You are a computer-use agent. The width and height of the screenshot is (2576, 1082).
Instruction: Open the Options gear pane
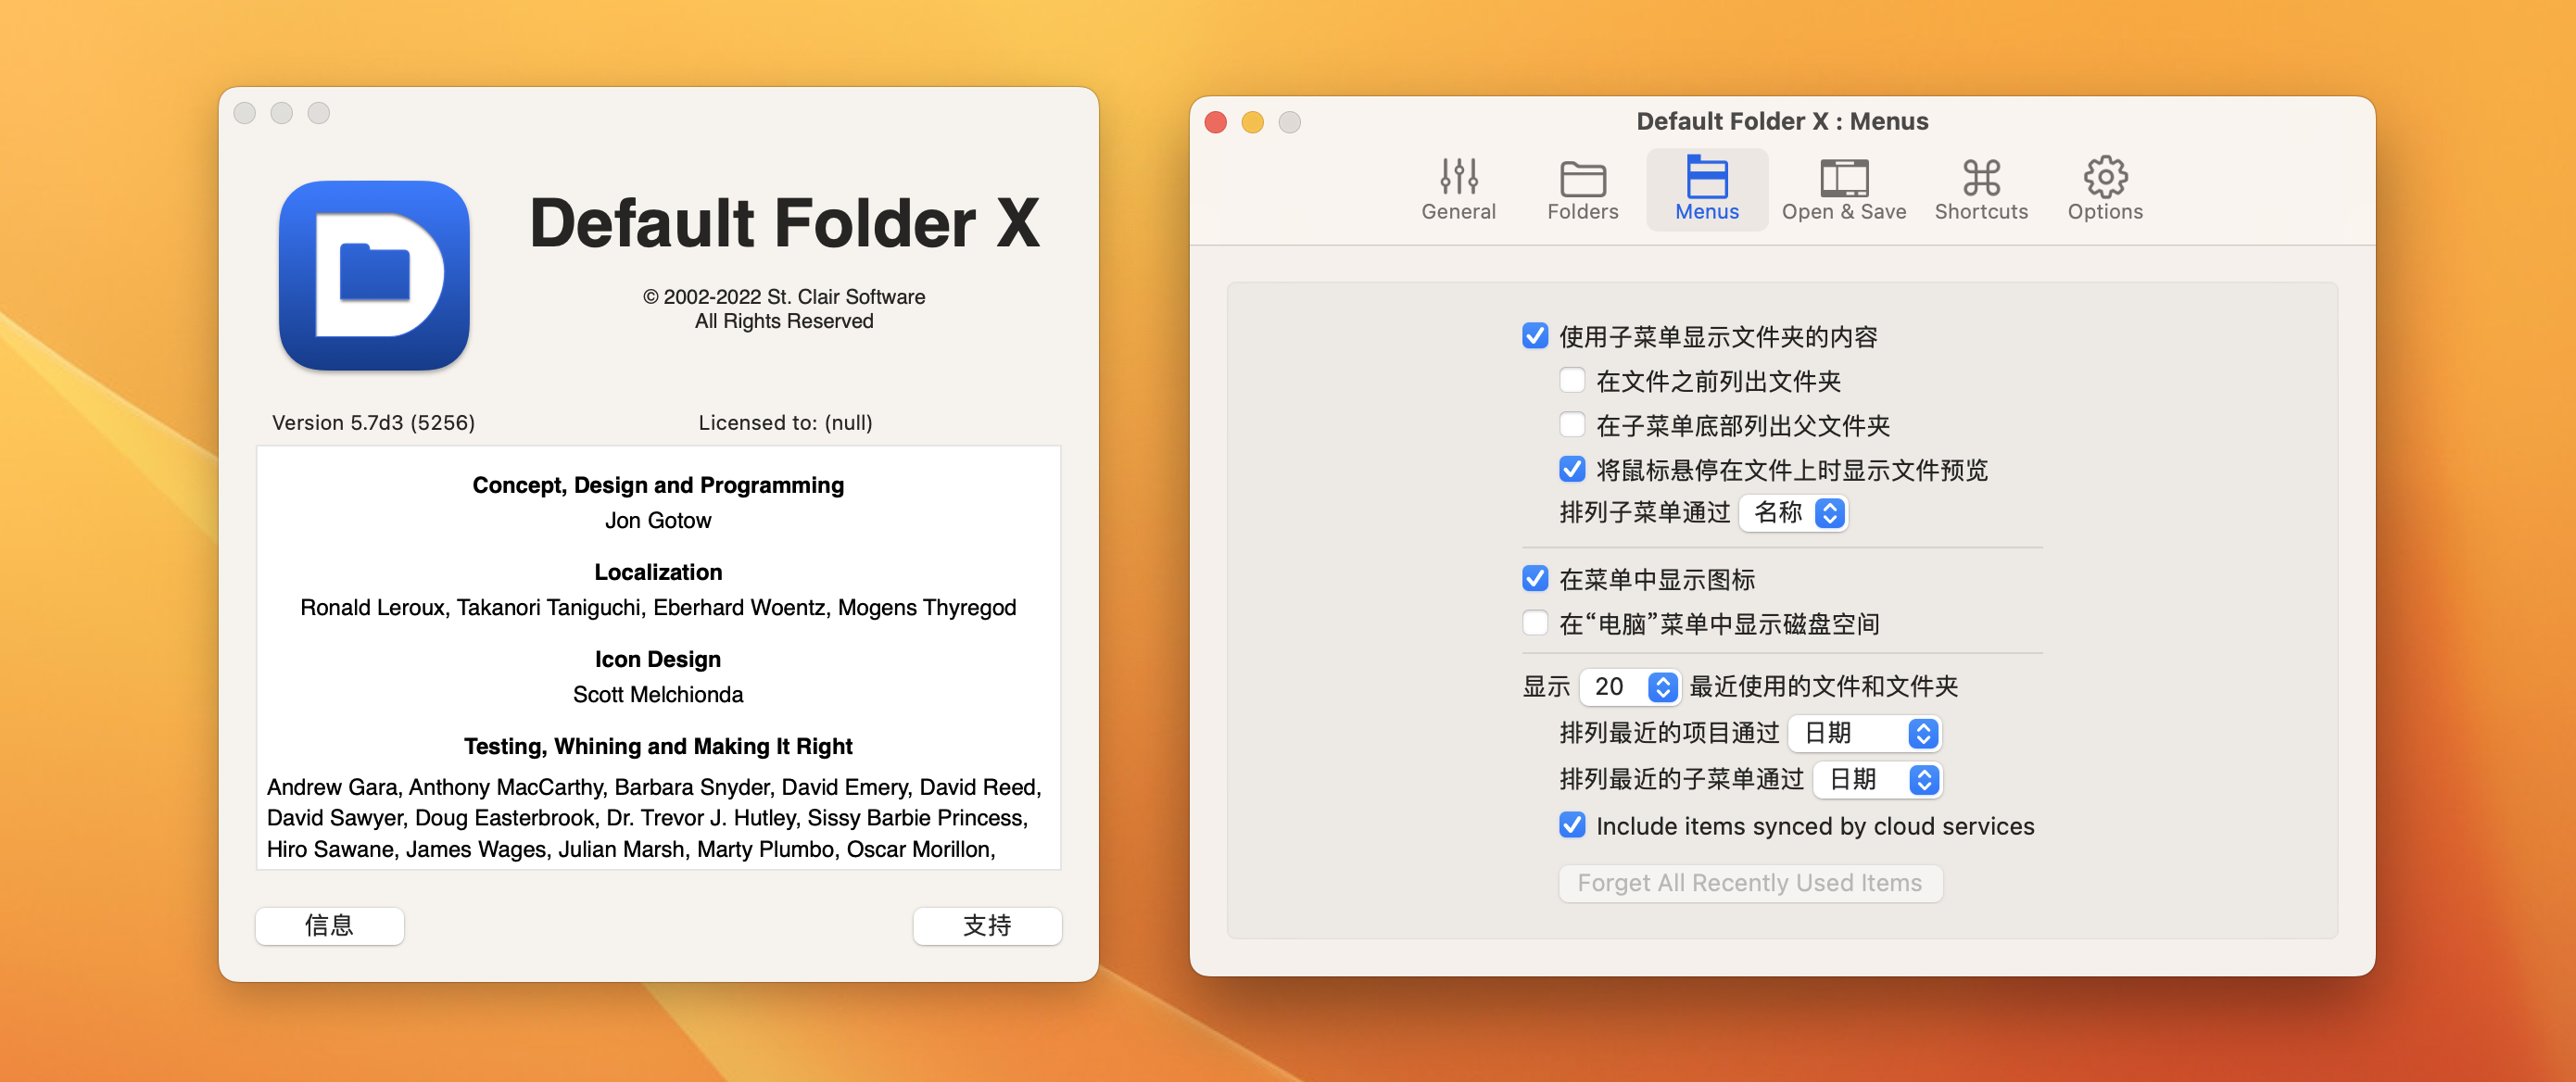pos(2104,190)
